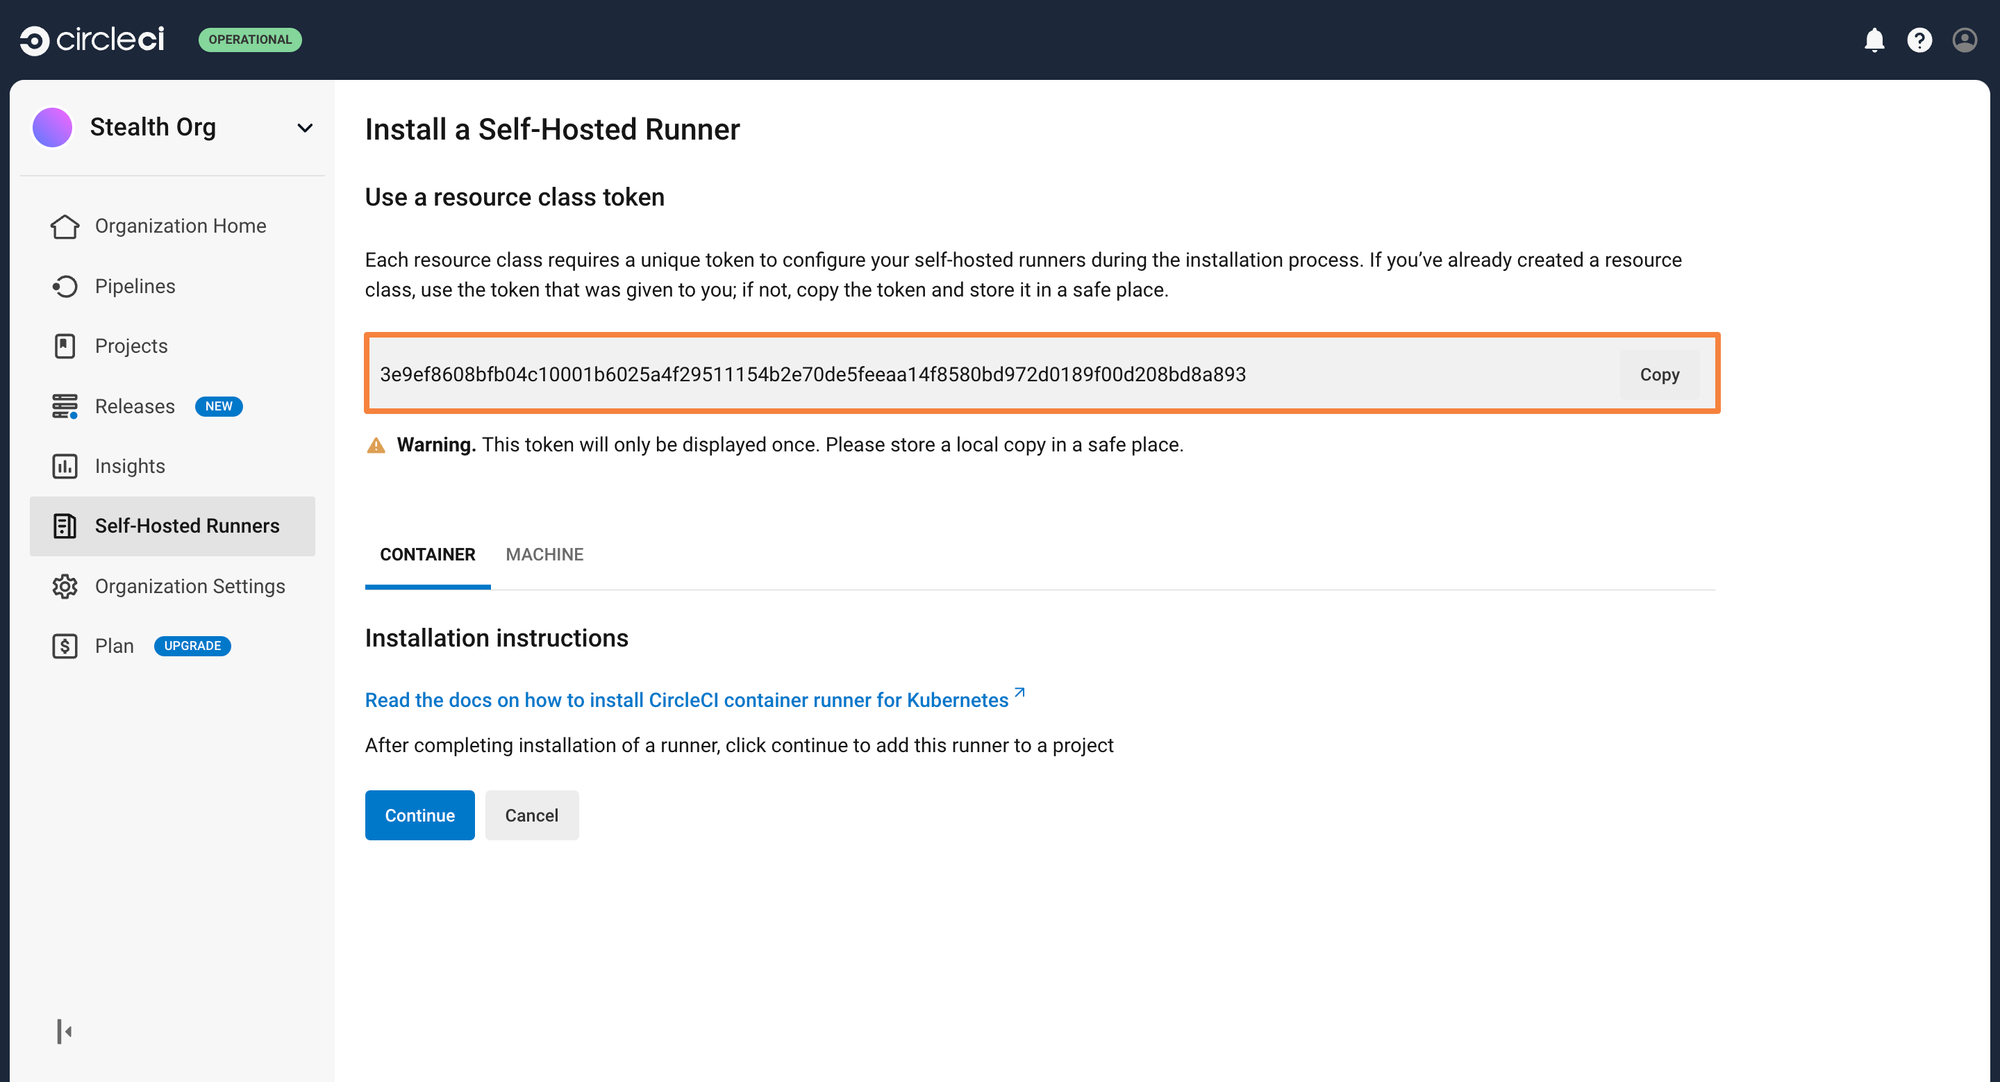Open the Plan page

click(172, 646)
